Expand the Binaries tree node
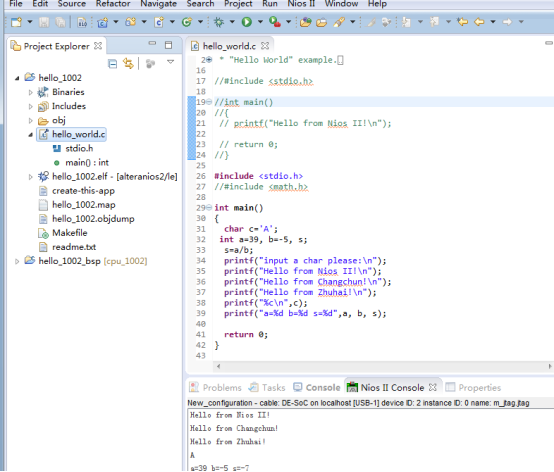The height and width of the screenshot is (472, 554). pyautogui.click(x=30, y=92)
